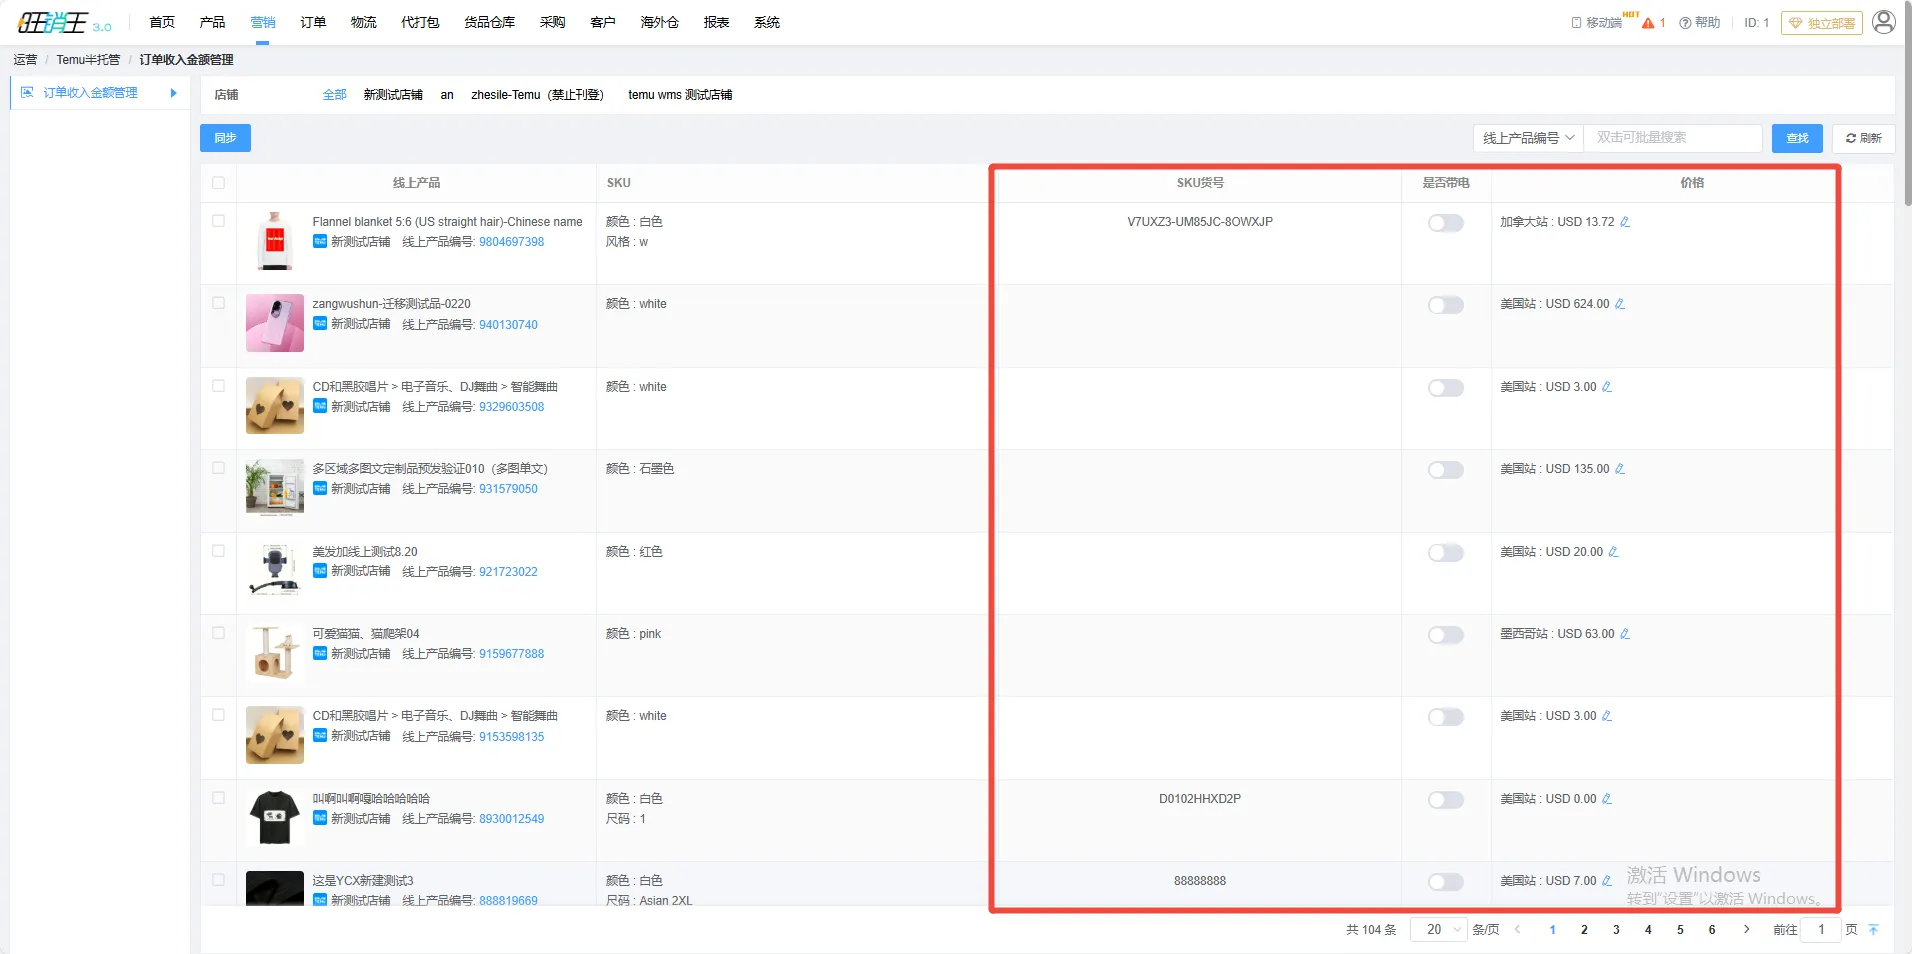Click the user avatar icon
This screenshot has height=954, width=1912.
[x=1883, y=22]
